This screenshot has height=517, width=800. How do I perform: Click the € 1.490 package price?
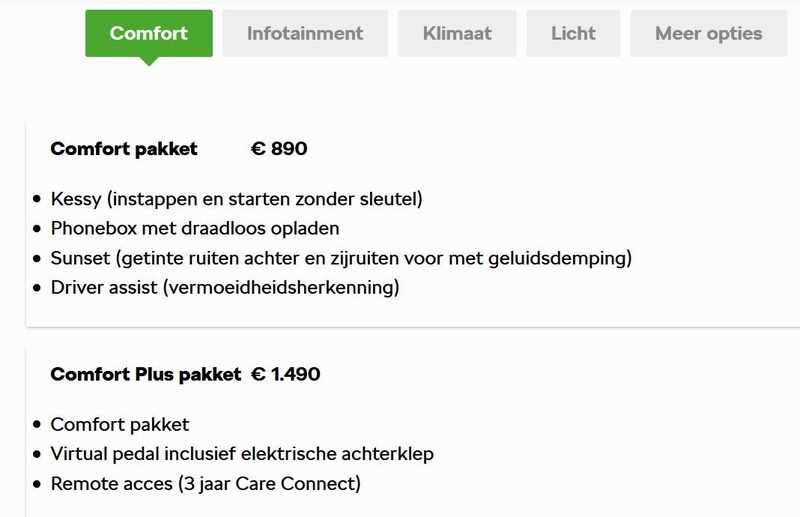285,375
